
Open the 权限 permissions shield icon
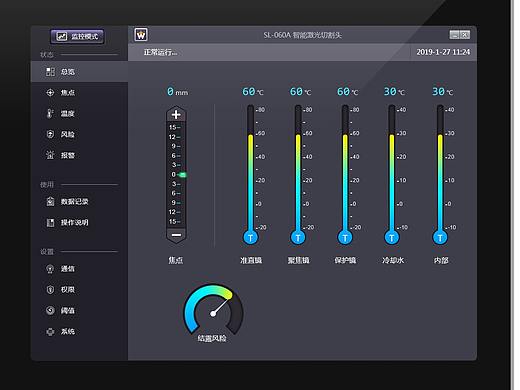50,290
